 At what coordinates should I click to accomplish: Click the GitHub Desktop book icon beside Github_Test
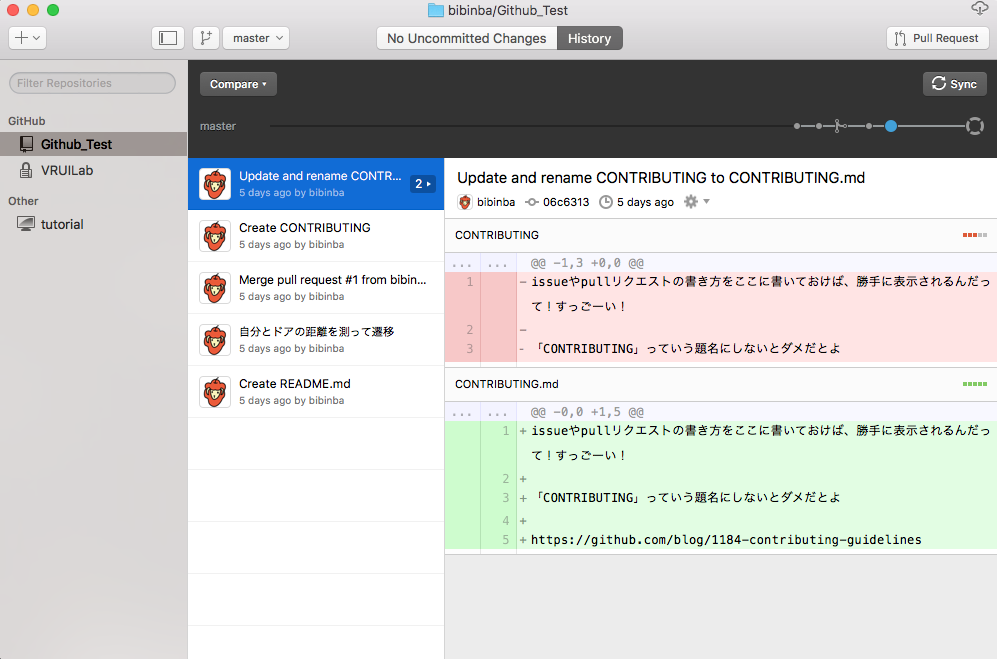tap(26, 144)
